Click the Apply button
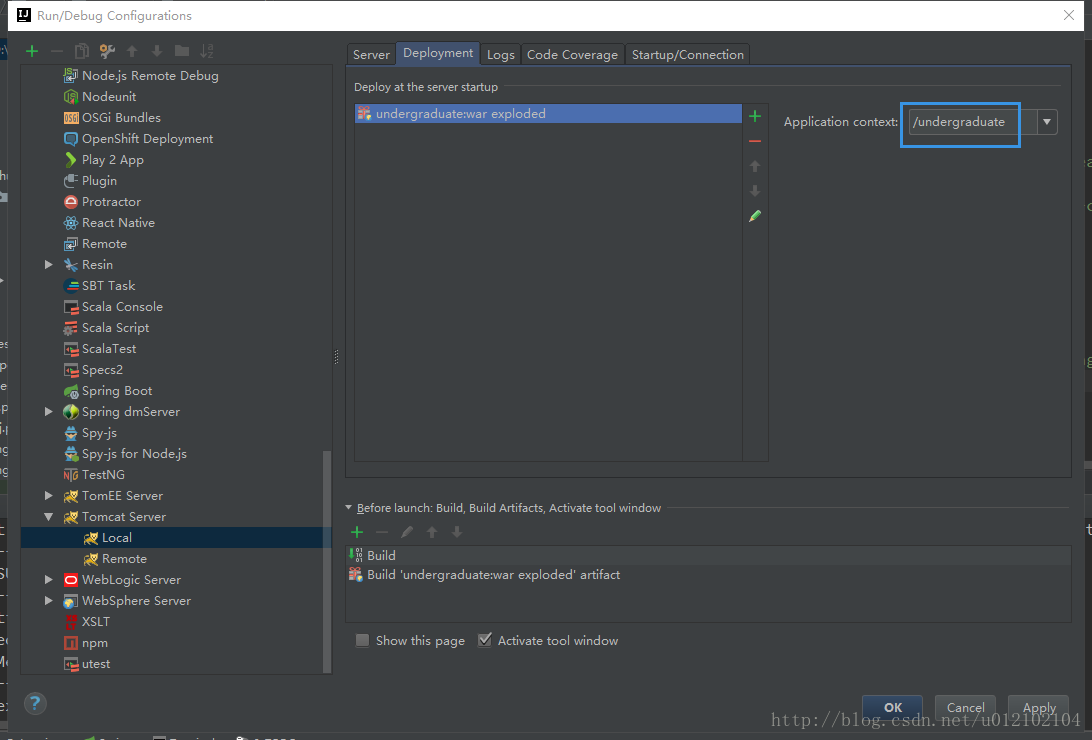 (x=1038, y=707)
